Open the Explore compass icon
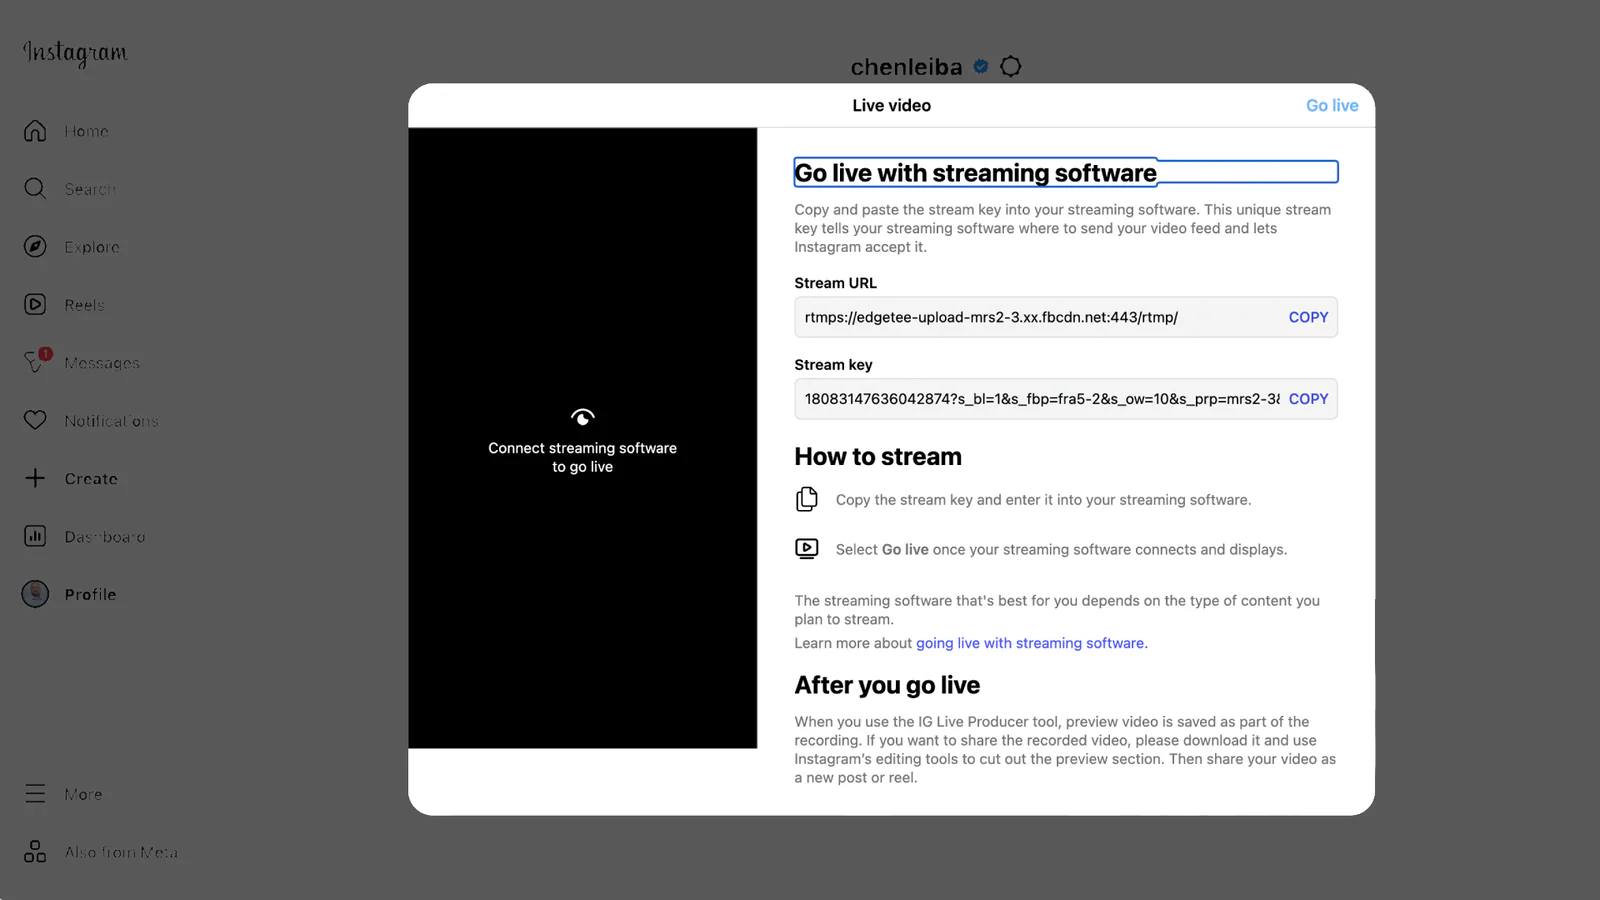The width and height of the screenshot is (1600, 900). (x=35, y=247)
